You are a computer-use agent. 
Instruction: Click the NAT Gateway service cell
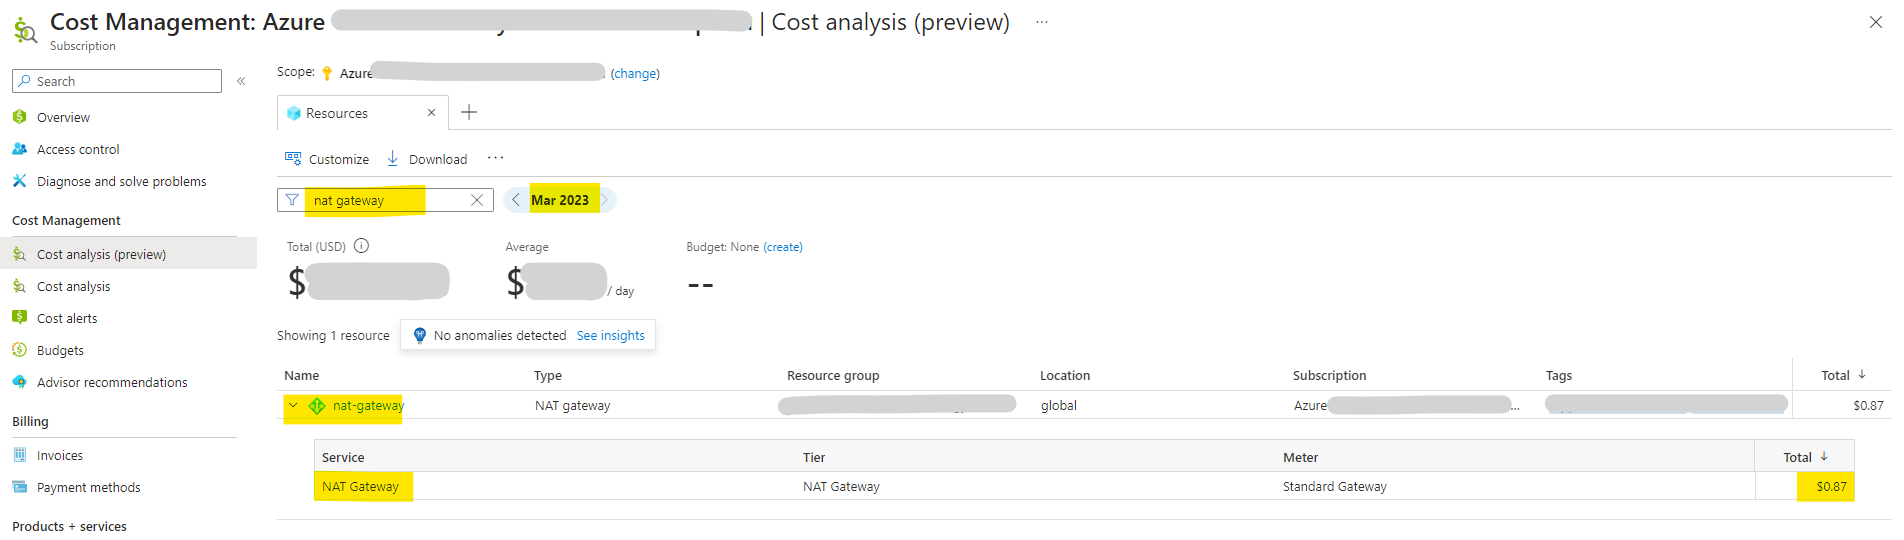360,487
